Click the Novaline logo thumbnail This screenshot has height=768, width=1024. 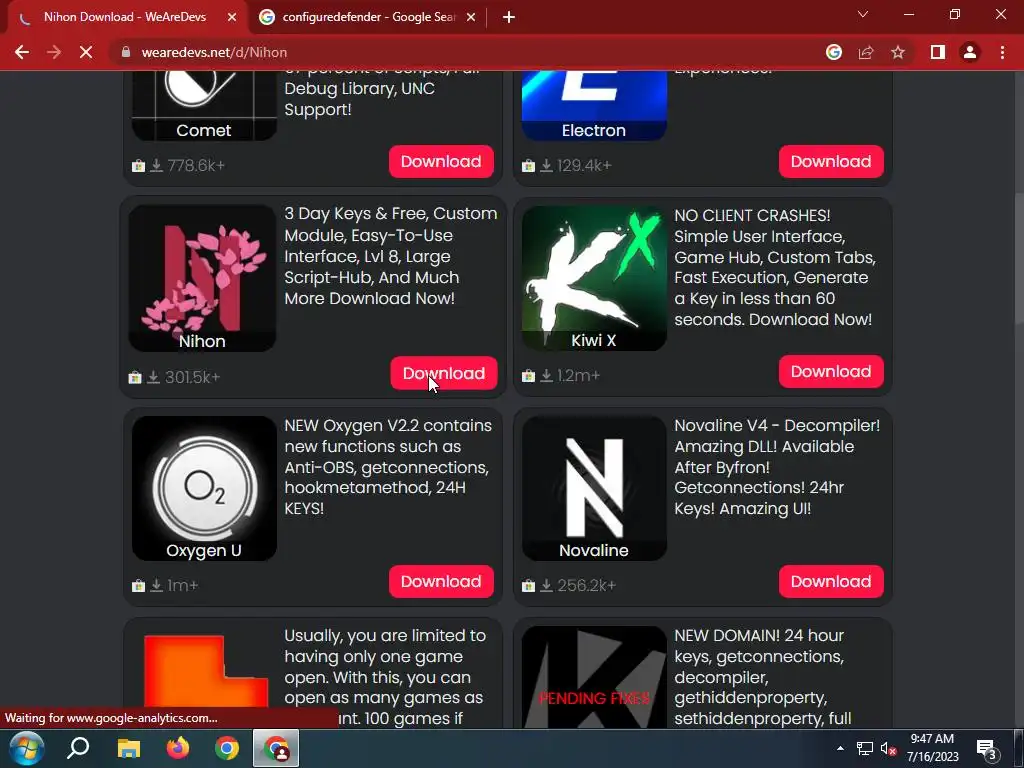click(594, 488)
